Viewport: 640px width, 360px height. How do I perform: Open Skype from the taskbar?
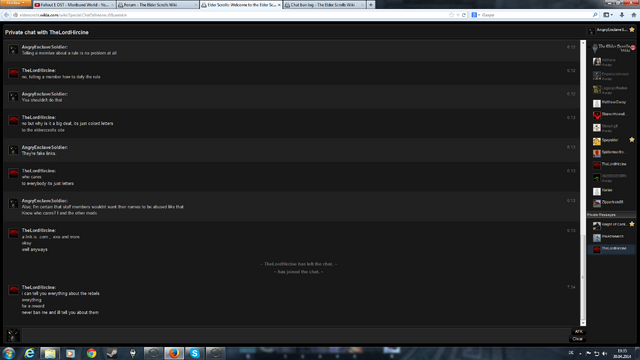tap(195, 353)
